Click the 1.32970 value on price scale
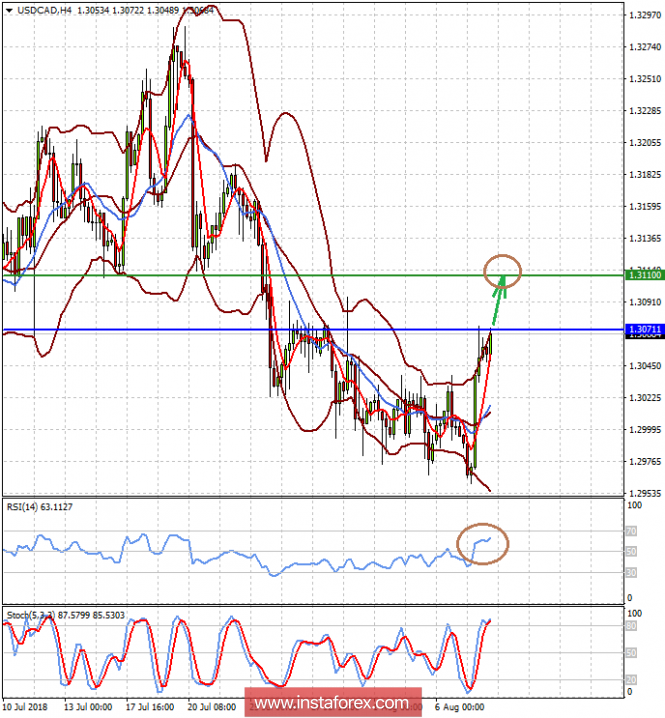665x718 pixels. (x=642, y=15)
